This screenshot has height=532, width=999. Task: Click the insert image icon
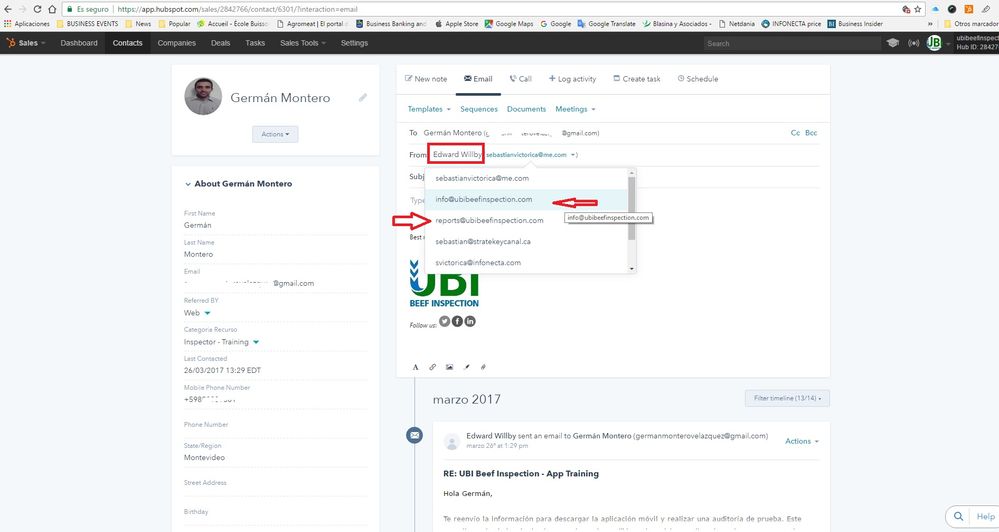(449, 367)
